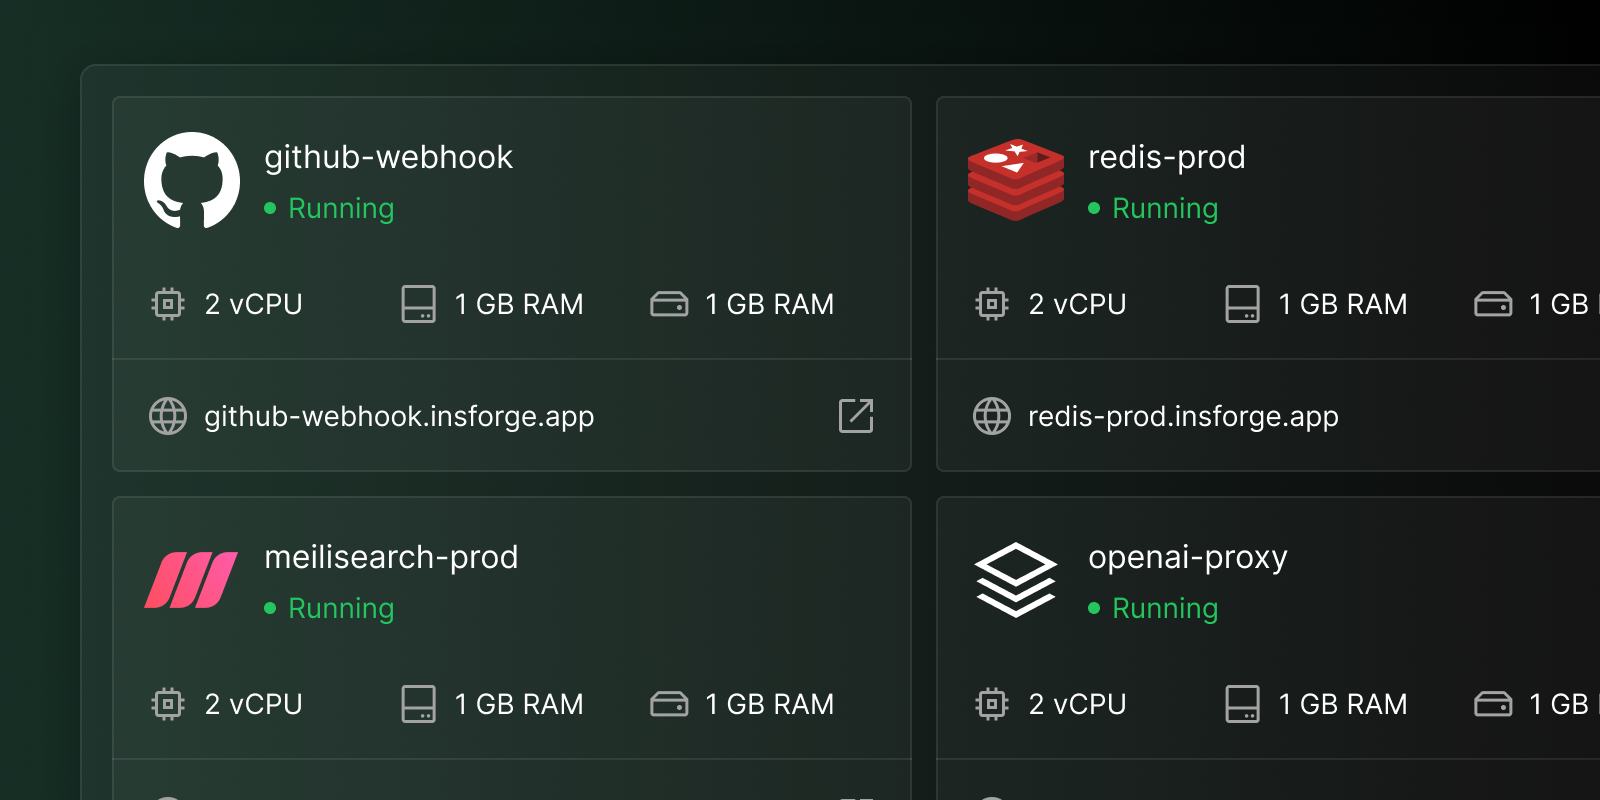The image size is (1600, 800).
Task: Click the disk drive icon in redis-prod card
Action: [1493, 304]
